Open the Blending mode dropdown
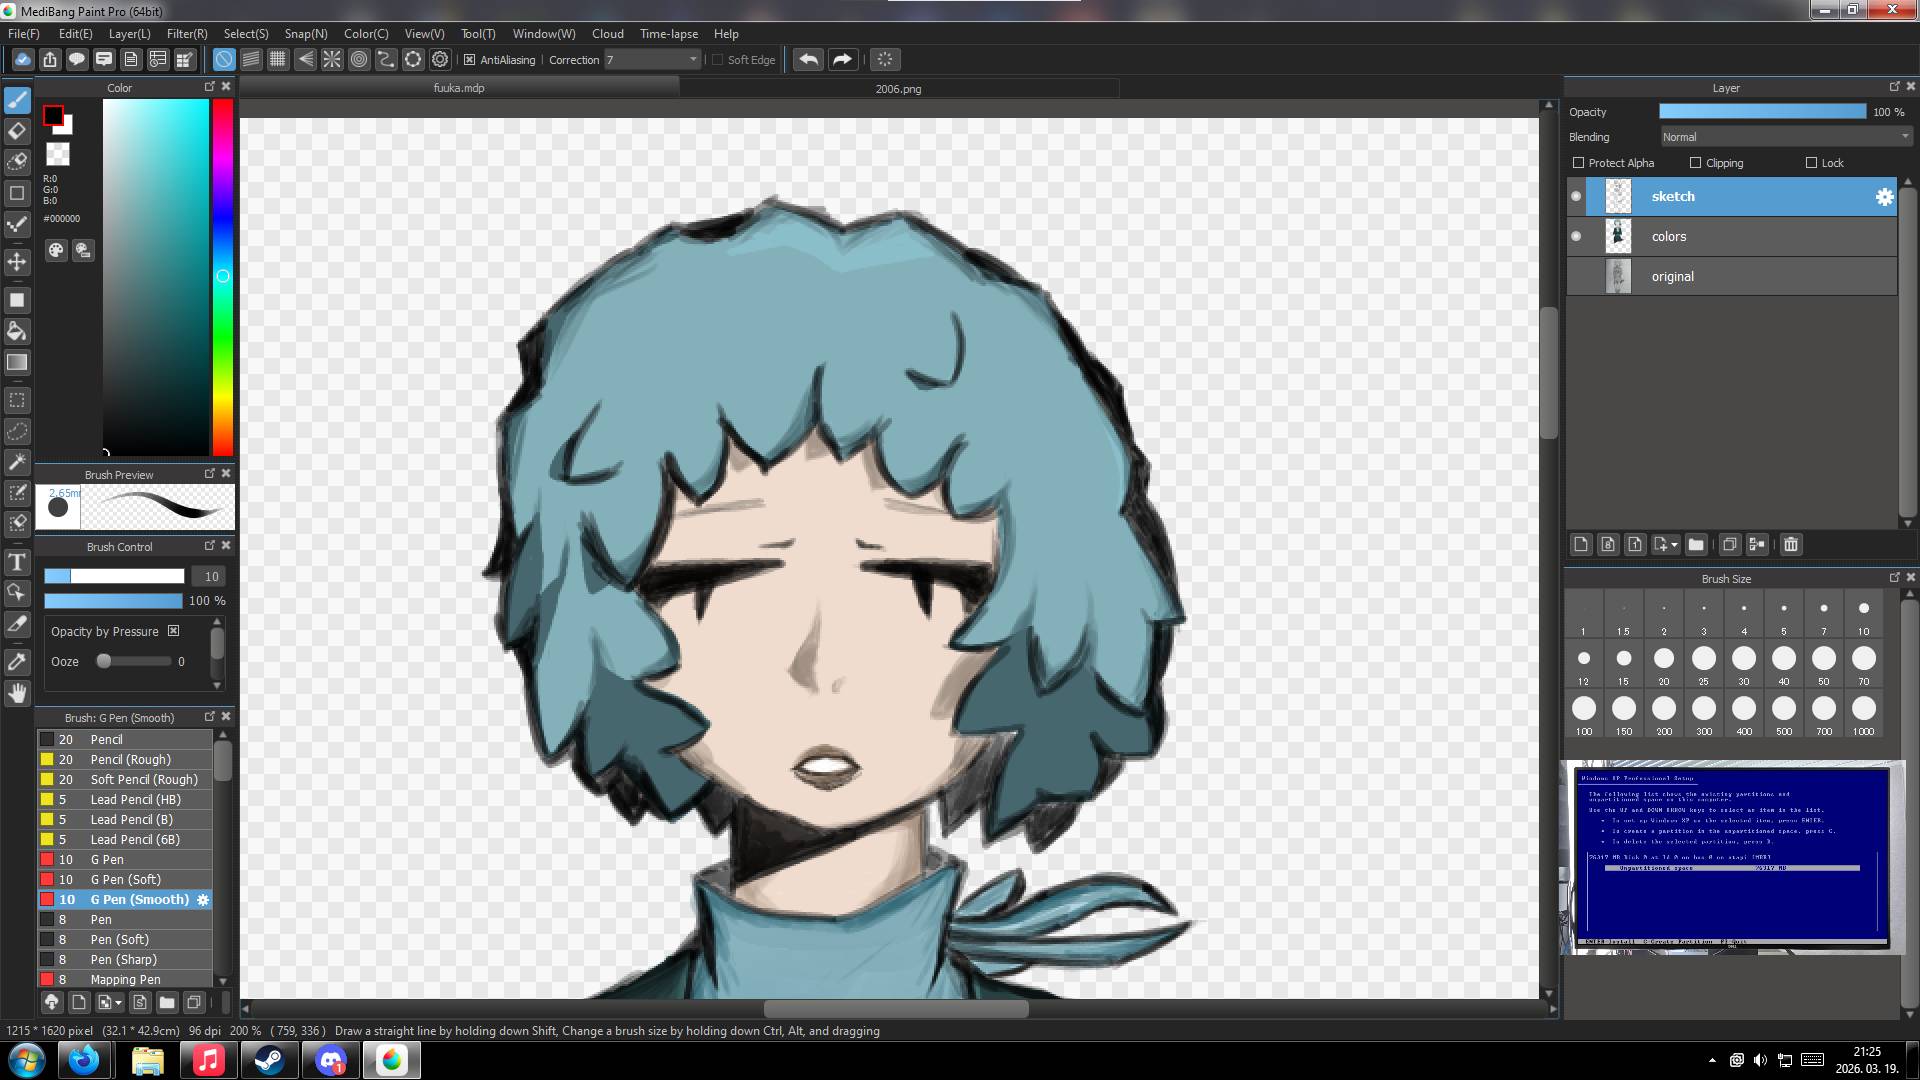 pos(1786,137)
